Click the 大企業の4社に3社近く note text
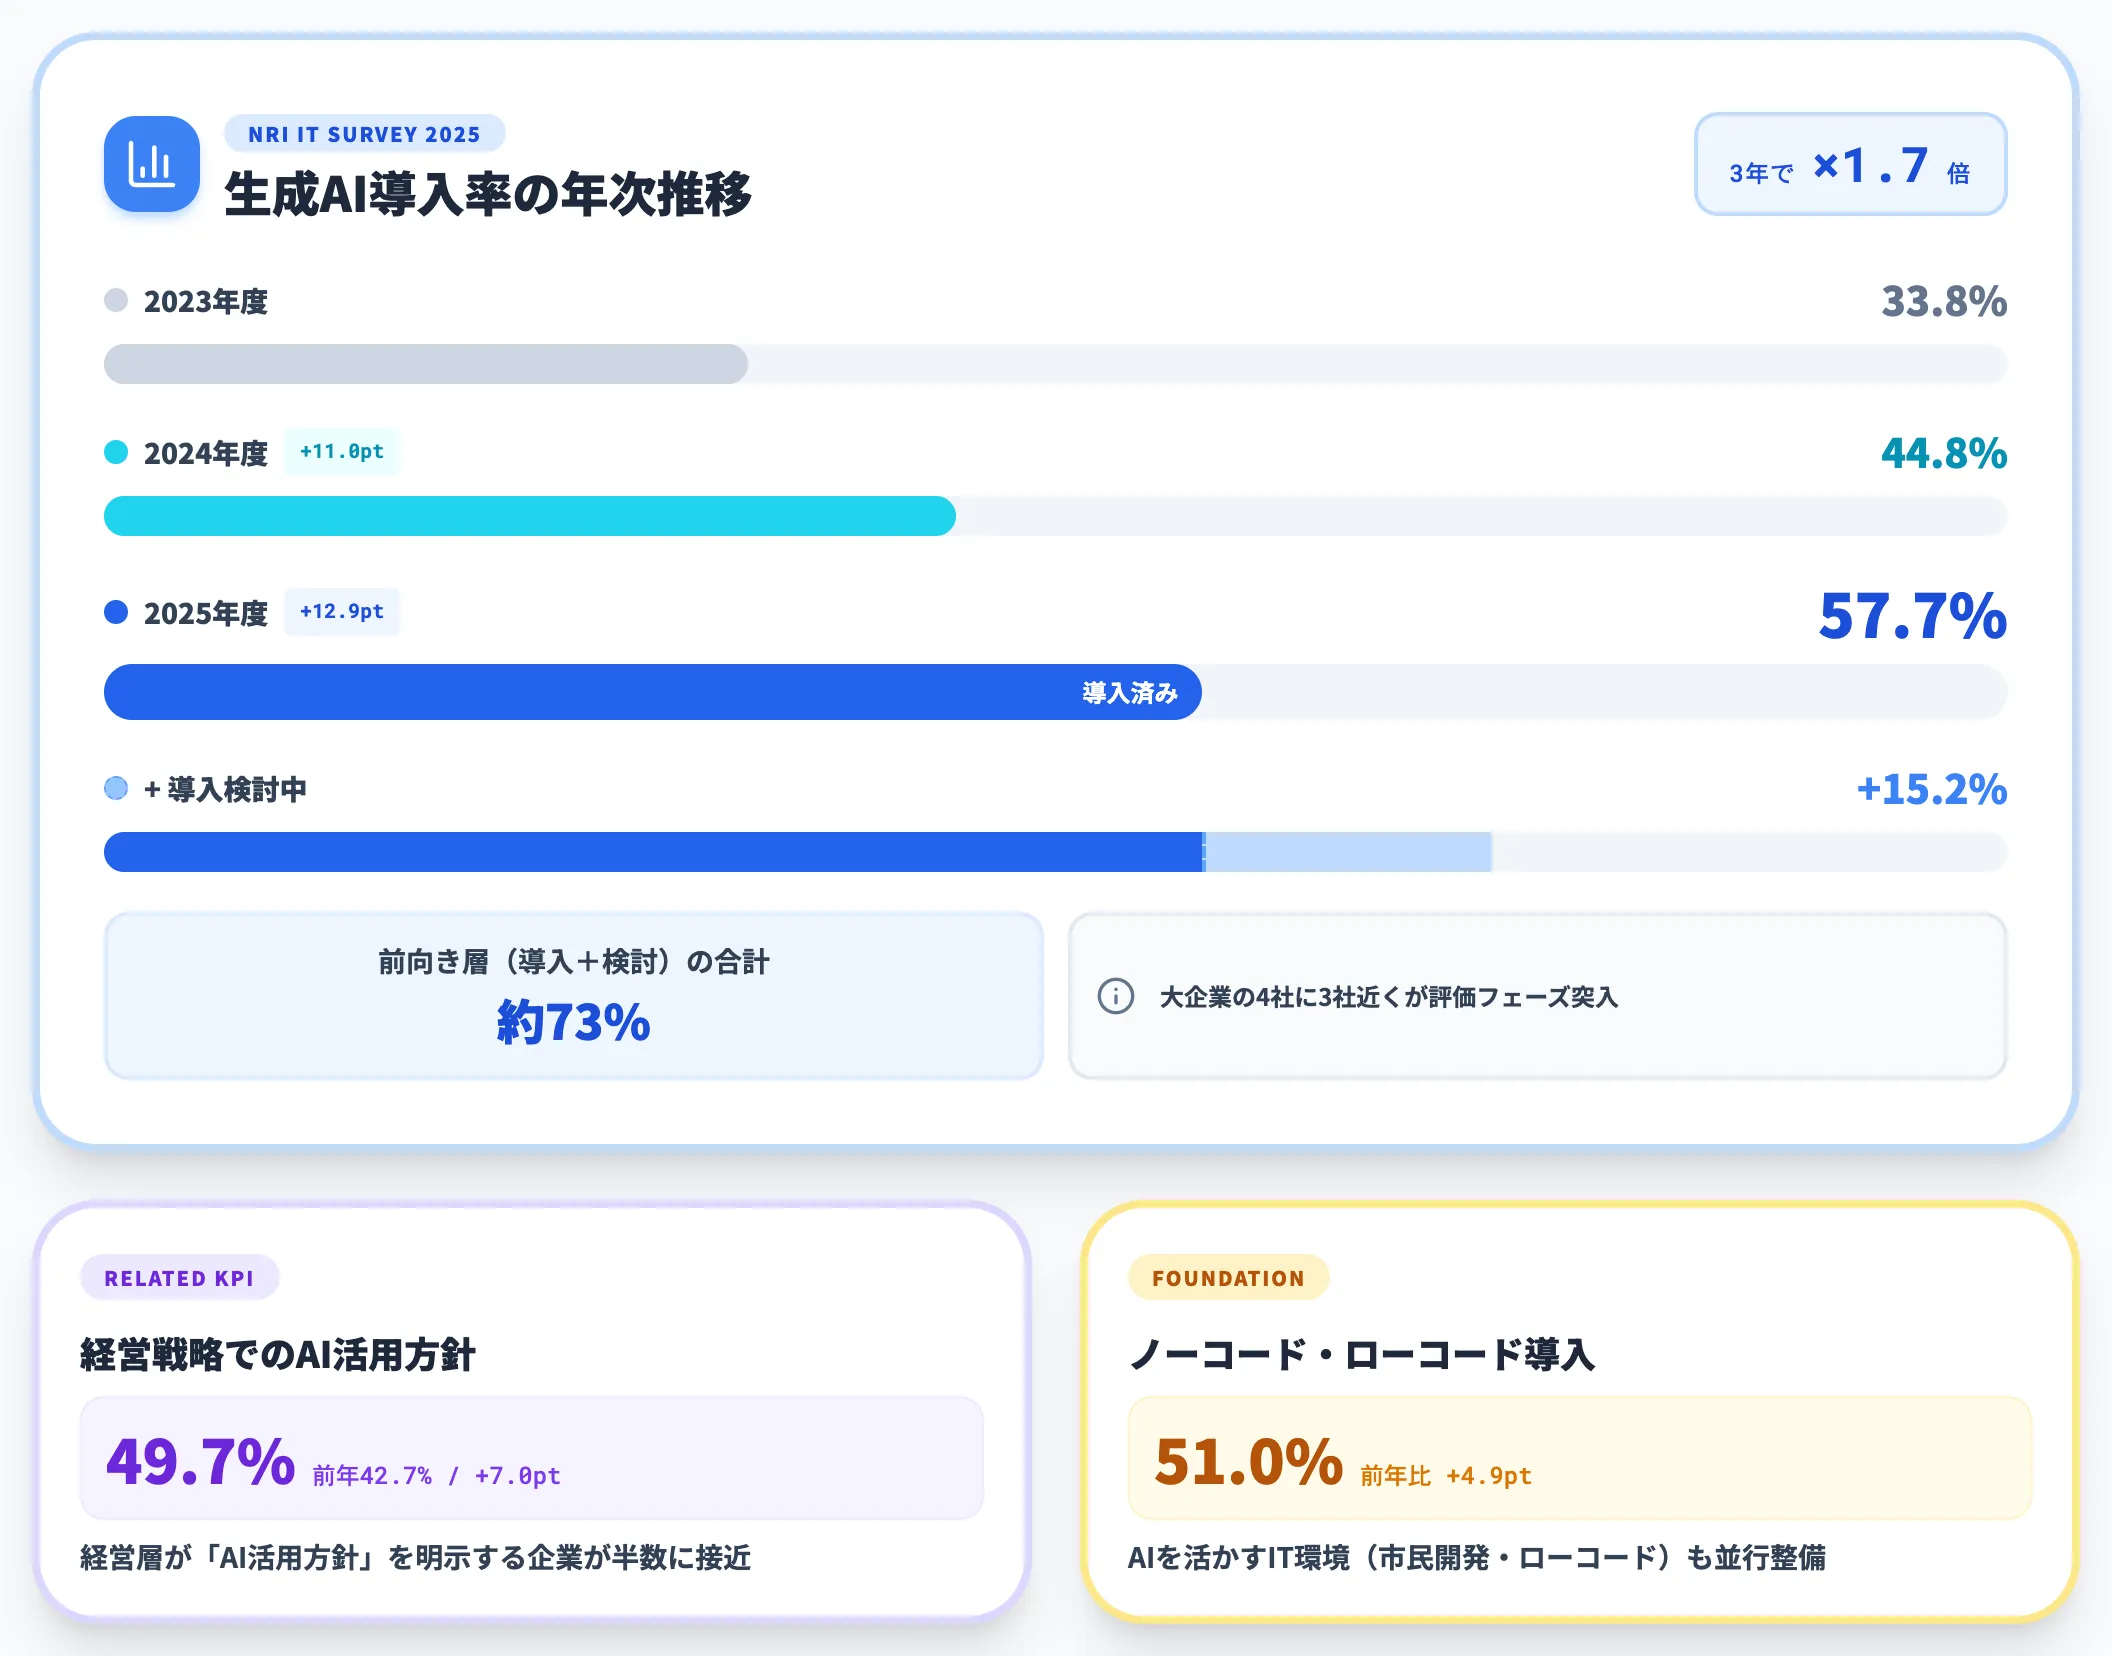Image resolution: width=2112 pixels, height=1656 pixels. (1388, 997)
